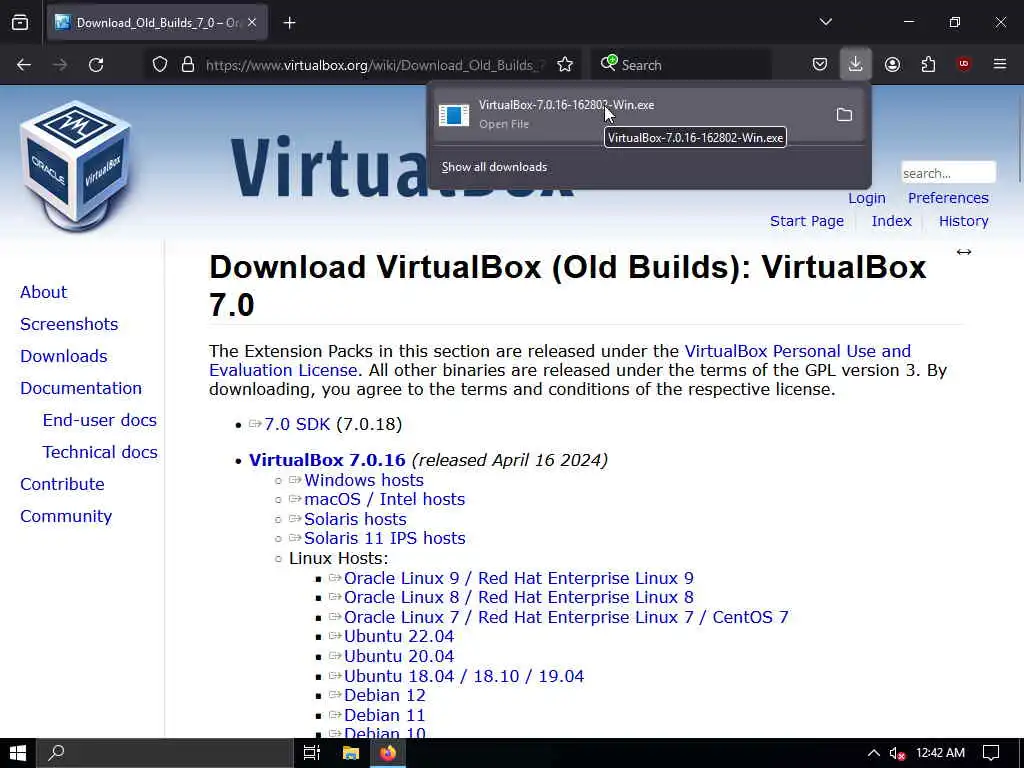
Task: Open VirtualBox Personal Use and Evaluation License link
Action: coord(797,351)
